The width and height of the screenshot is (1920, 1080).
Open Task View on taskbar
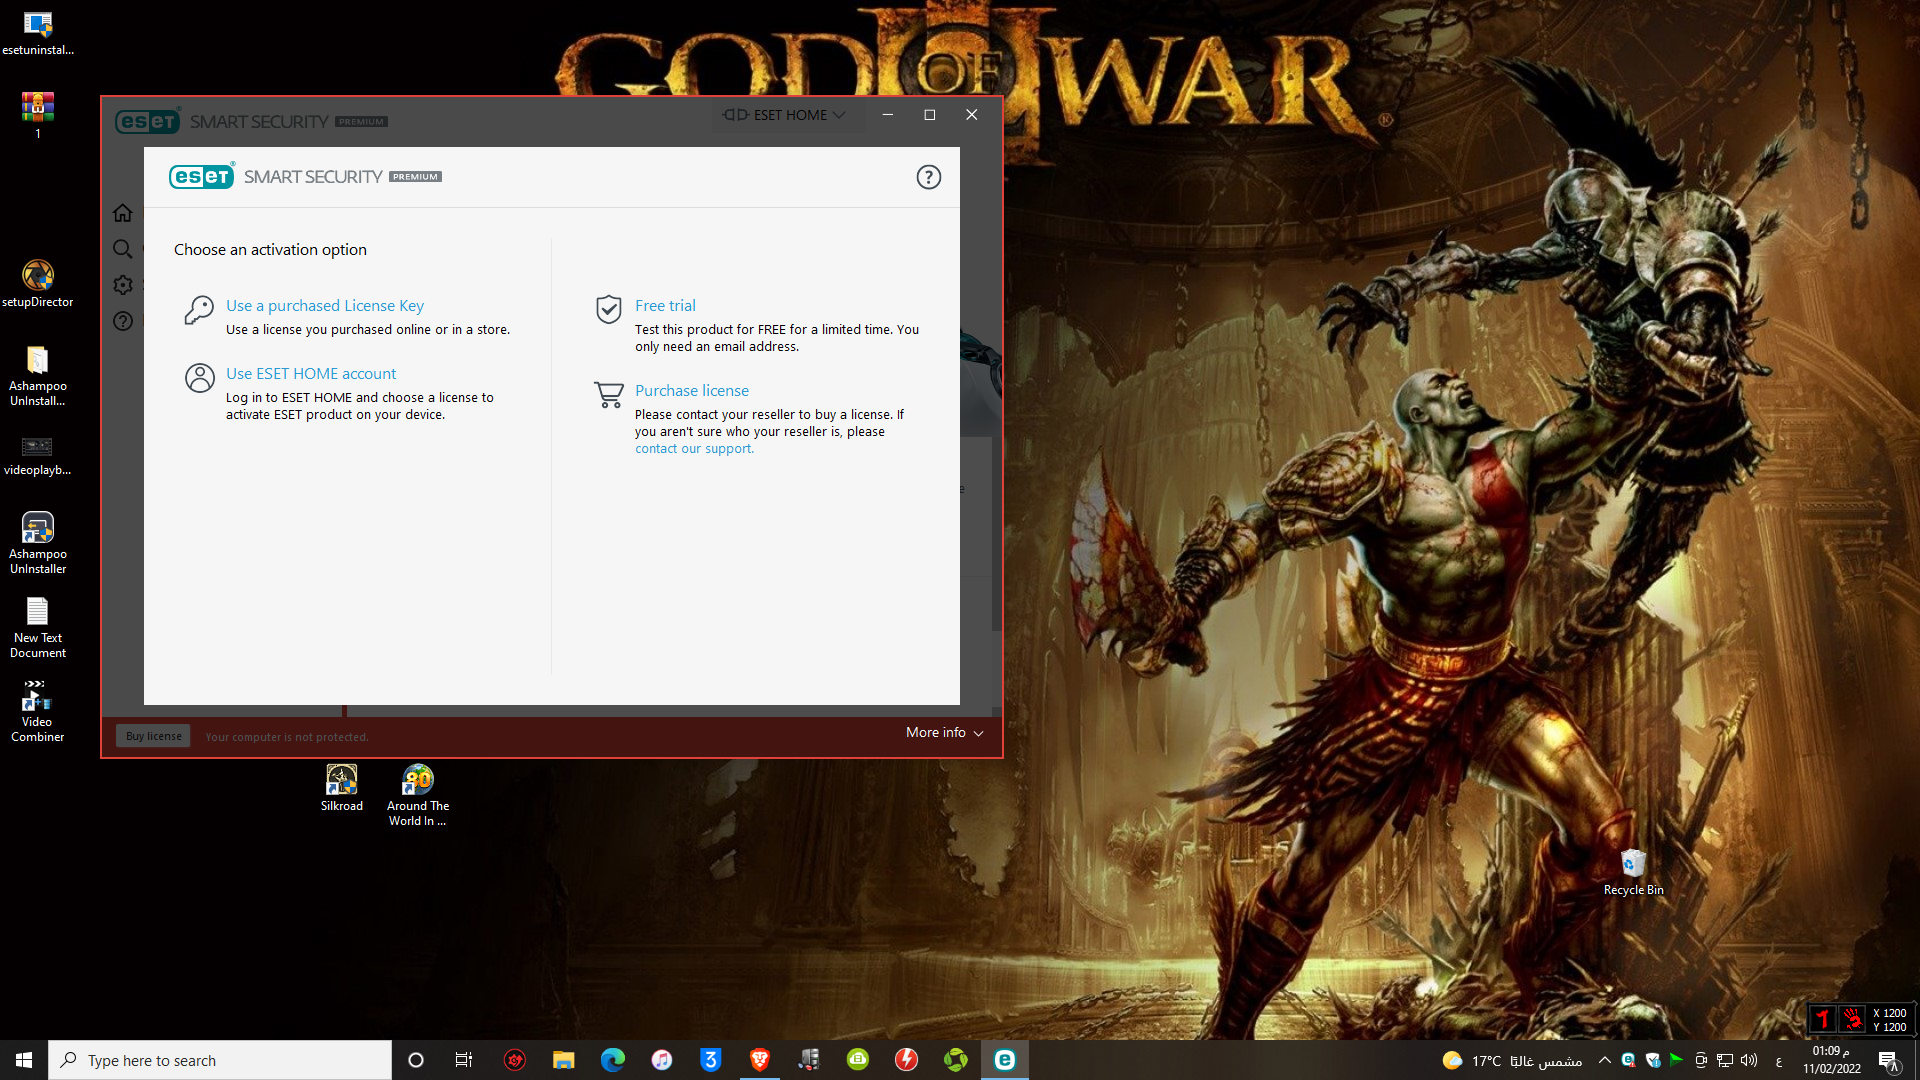tap(464, 1060)
